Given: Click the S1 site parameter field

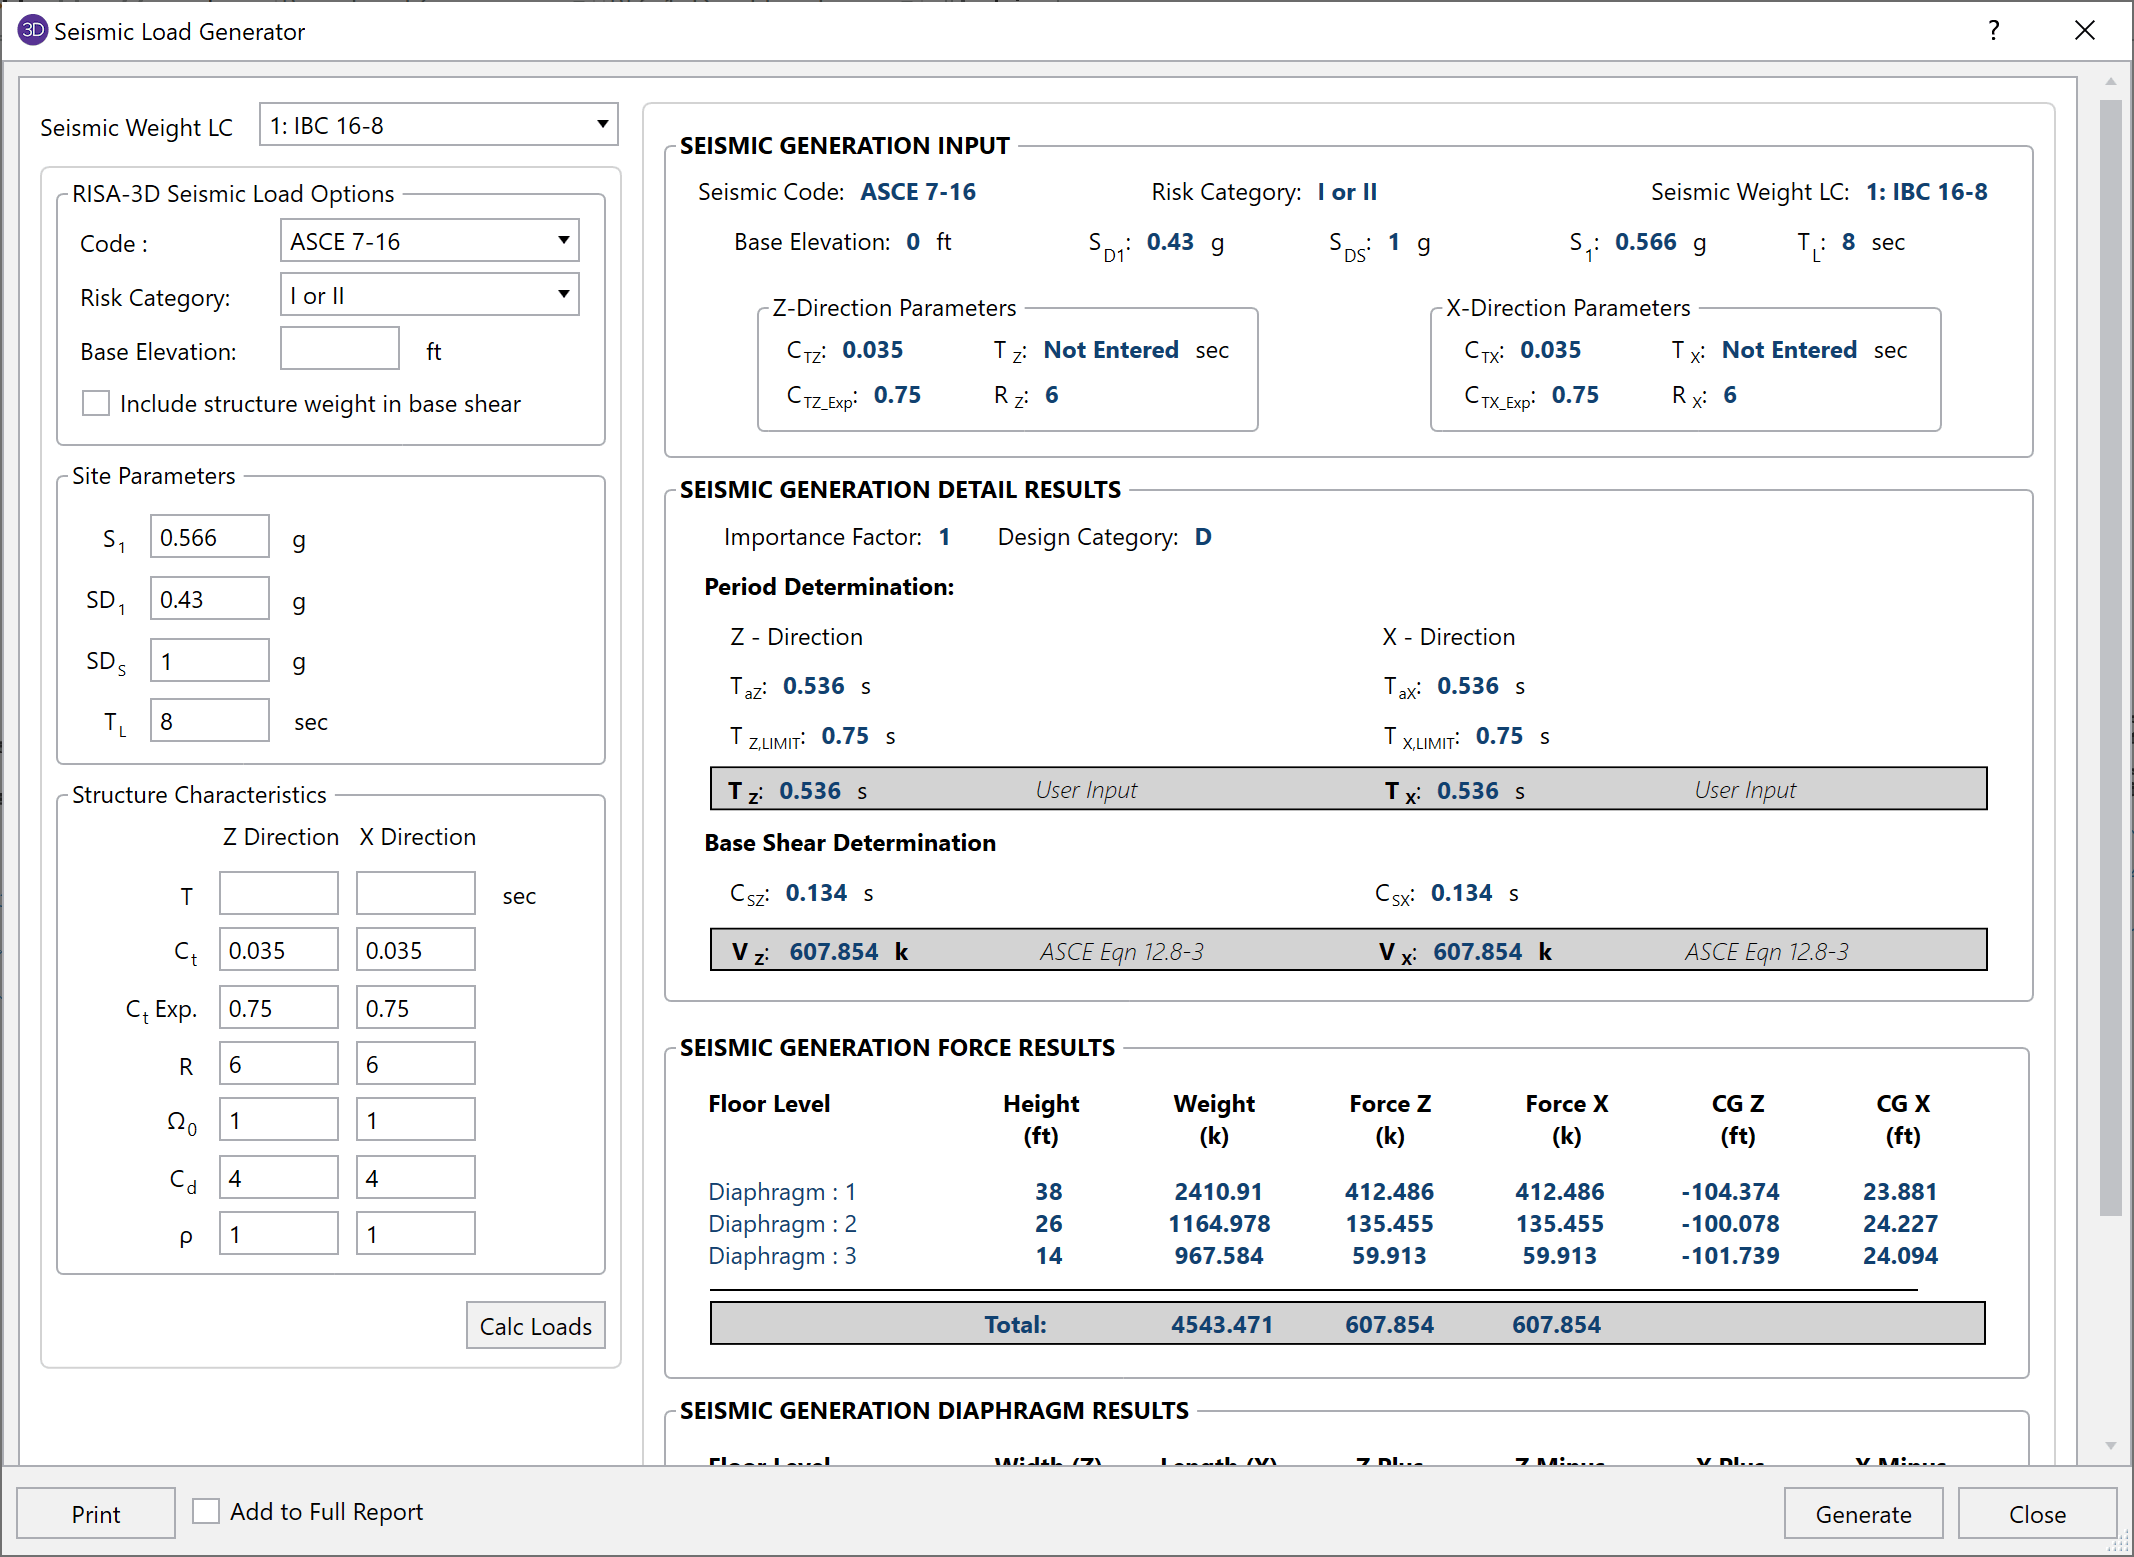Looking at the screenshot, I should pyautogui.click(x=209, y=537).
